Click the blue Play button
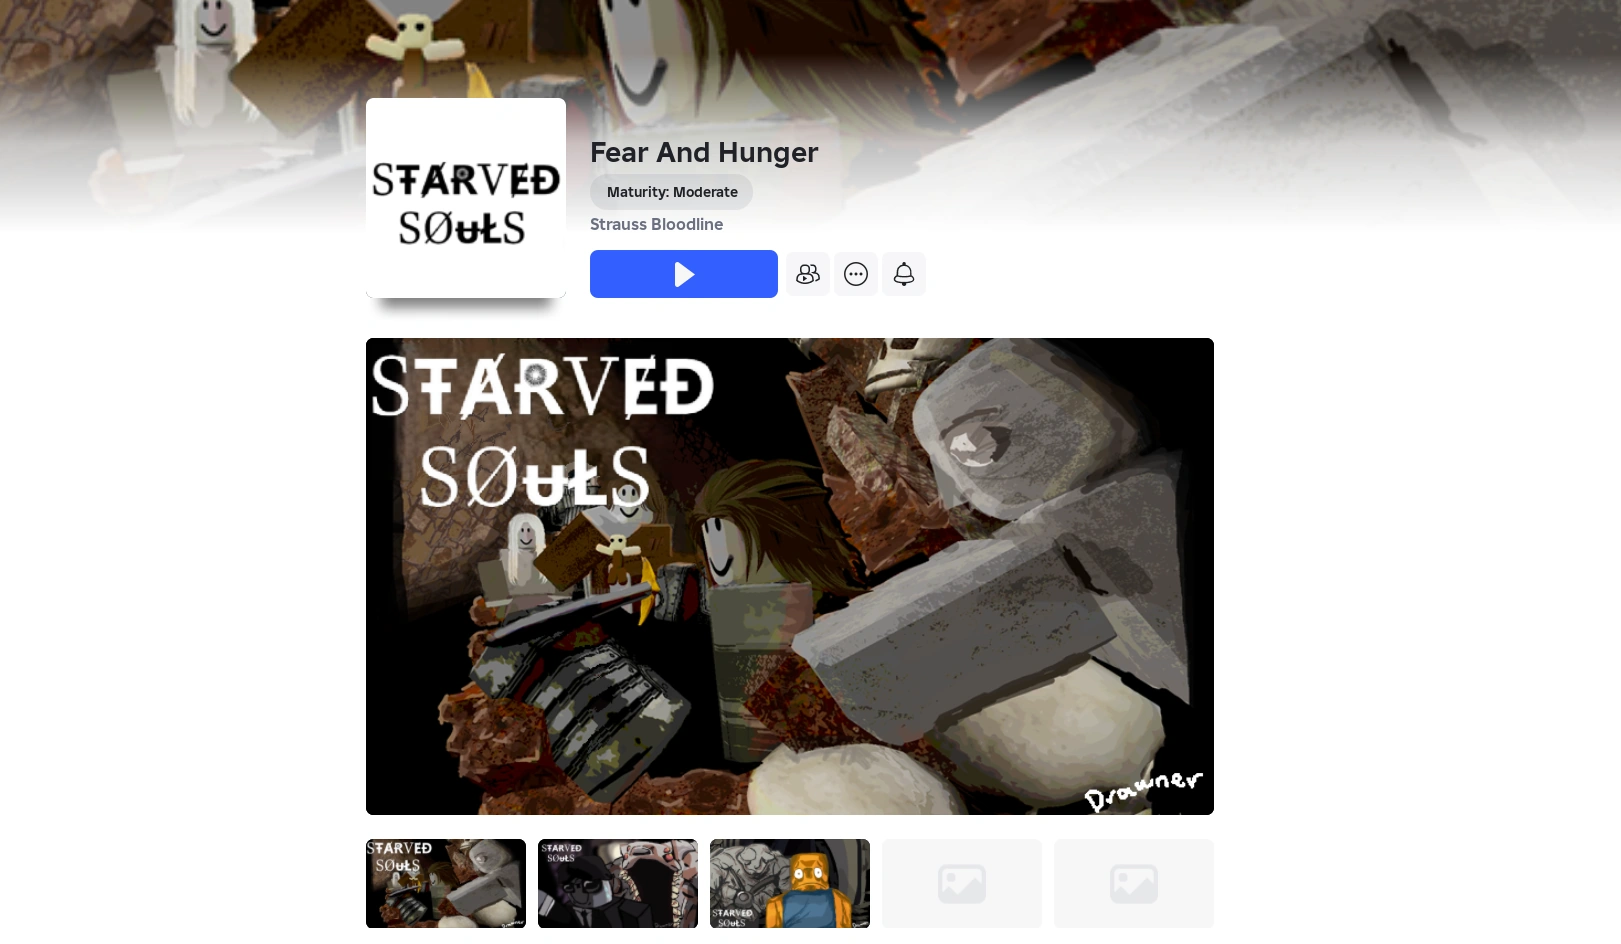The image size is (1621, 944). [684, 274]
